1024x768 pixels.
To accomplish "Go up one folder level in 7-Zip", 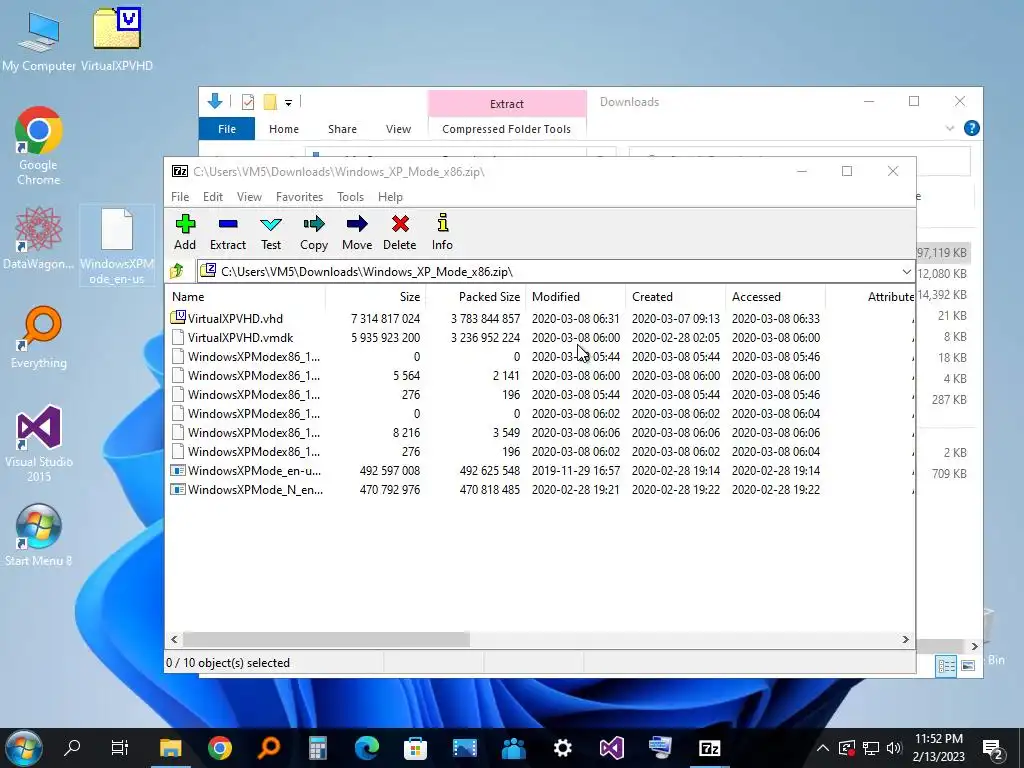I will [x=176, y=271].
